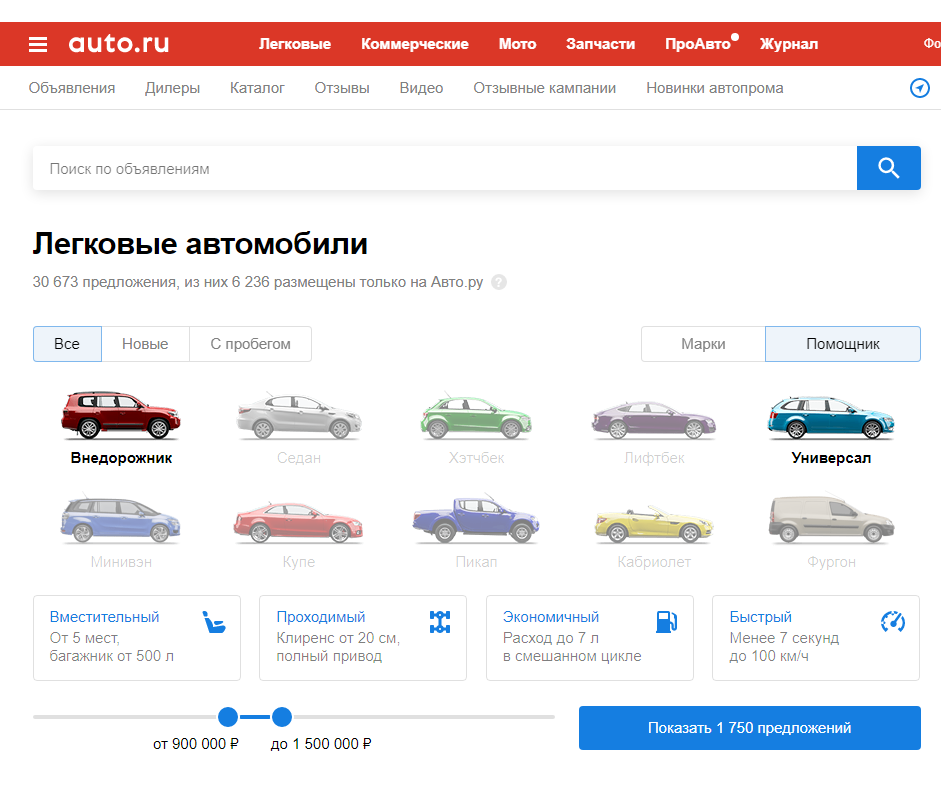Click the auto.ru logo
Viewport: 941px width, 806px height.
click(119, 43)
